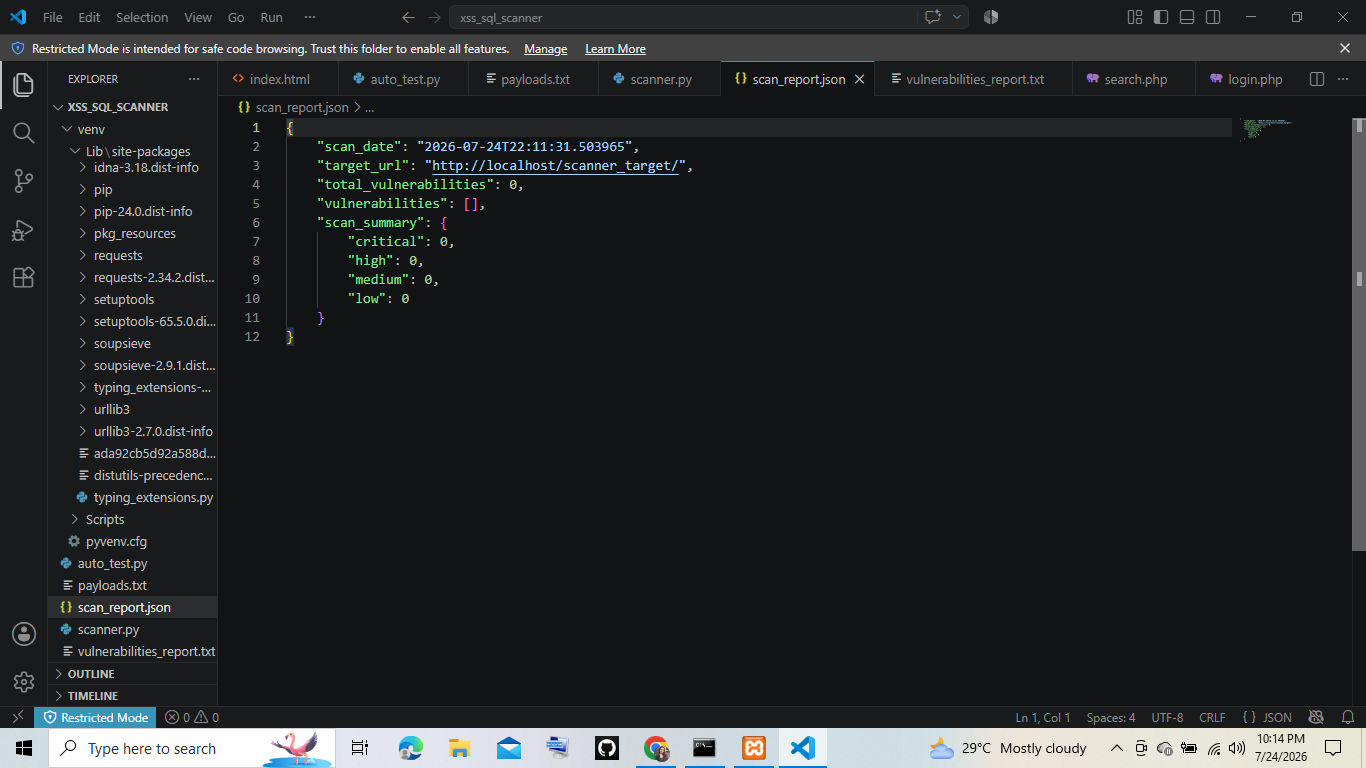Toggle the bottom Panel

(x=1187, y=17)
